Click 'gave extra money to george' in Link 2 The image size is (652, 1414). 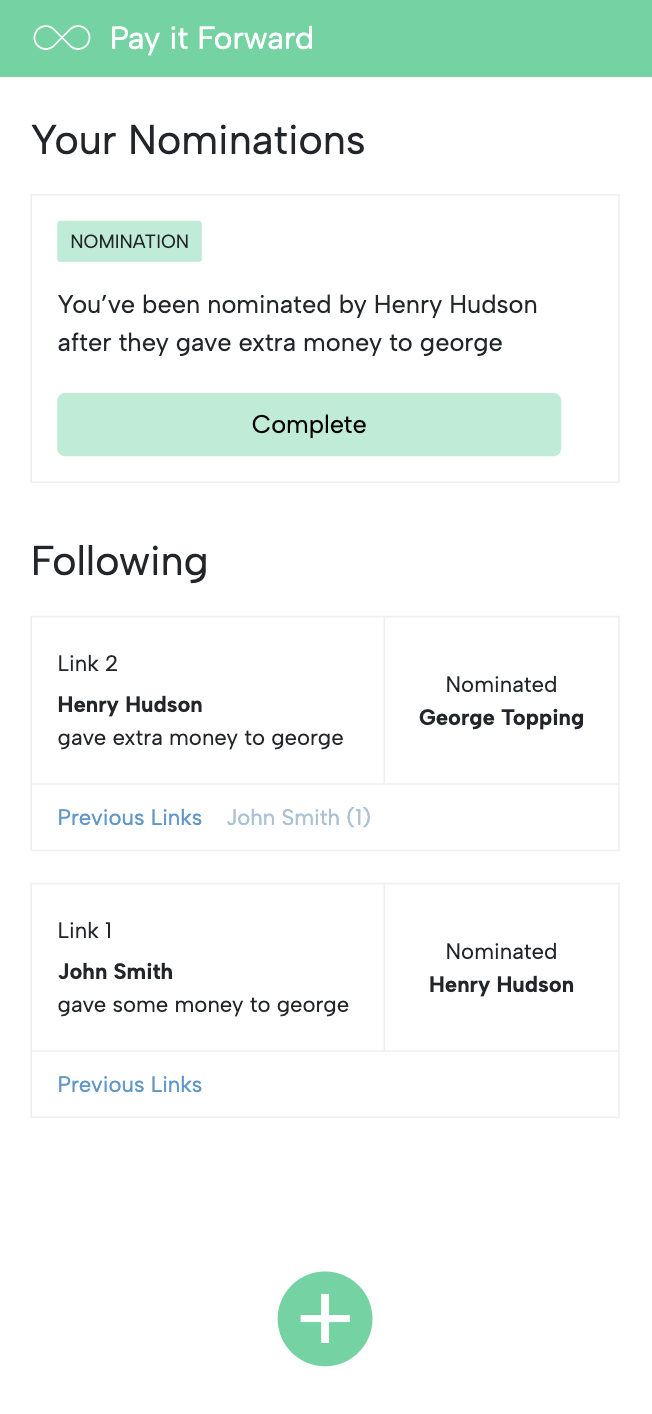pyautogui.click(x=200, y=738)
